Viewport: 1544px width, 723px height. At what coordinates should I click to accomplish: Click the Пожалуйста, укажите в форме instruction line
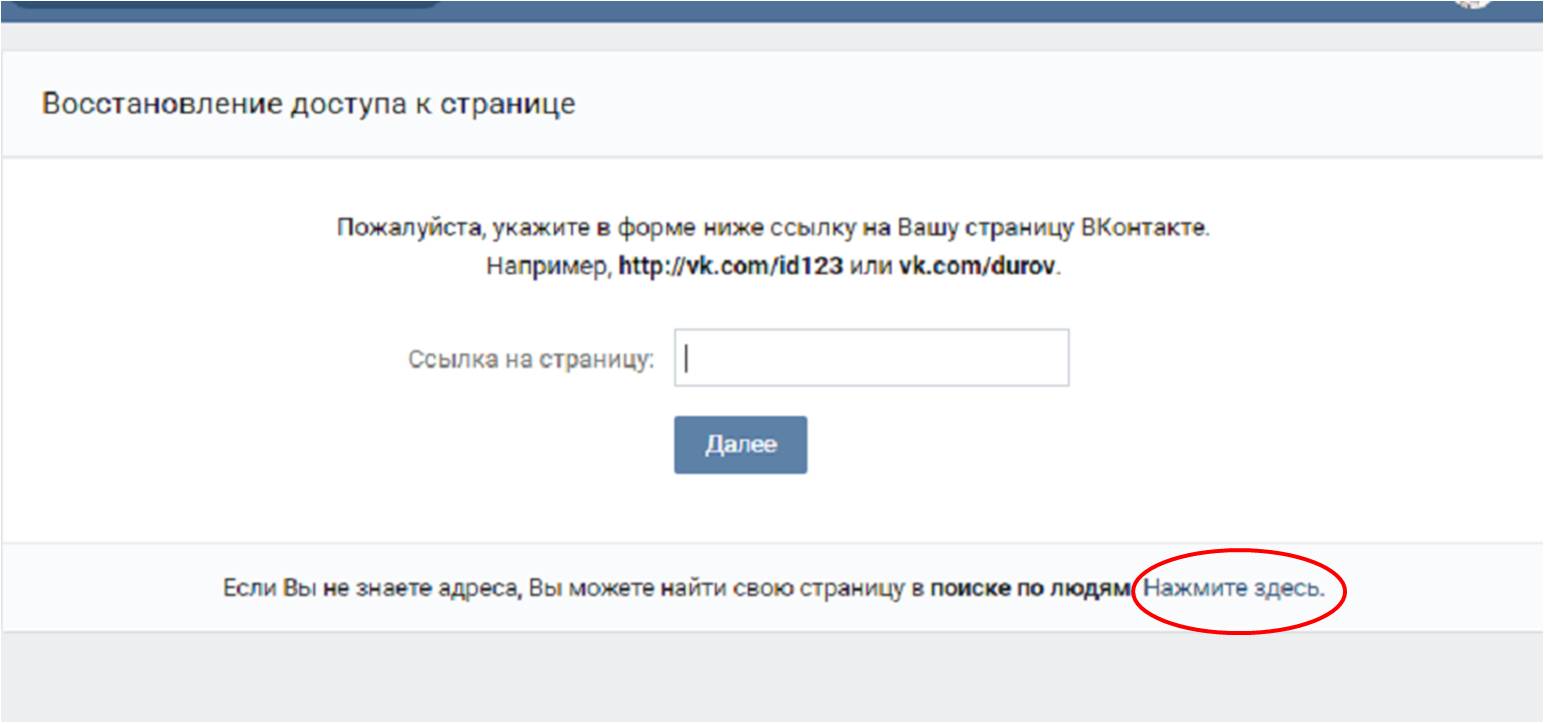(773, 228)
